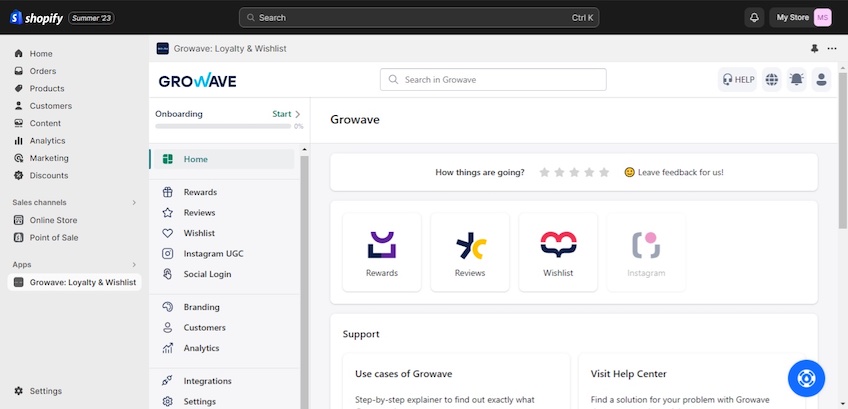The height and width of the screenshot is (409, 848).
Task: Open Visit Help Center card
Action: point(692,381)
